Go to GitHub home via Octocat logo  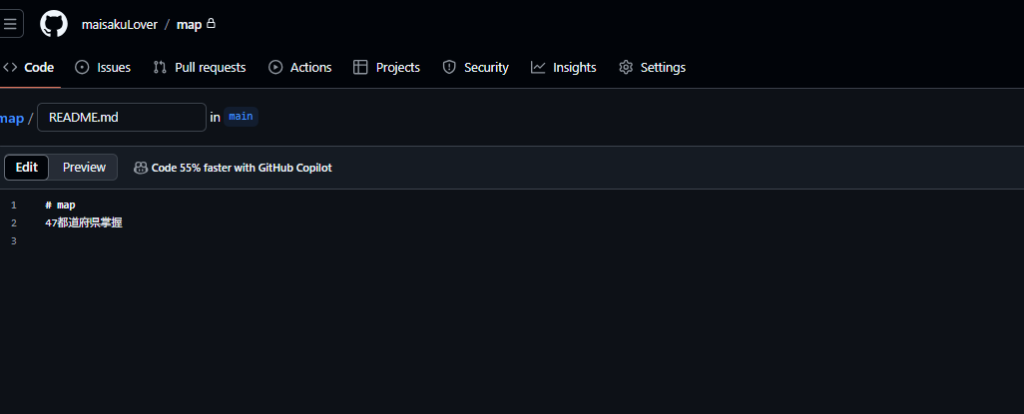click(54, 24)
